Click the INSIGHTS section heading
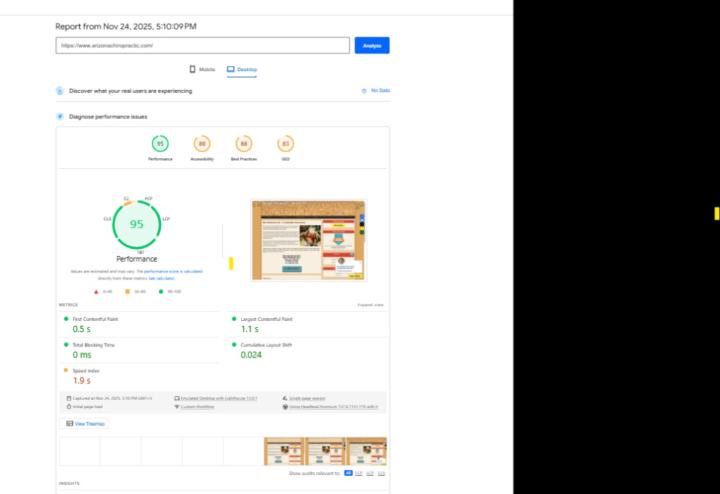Viewport: 720px width, 494px height. point(69,483)
